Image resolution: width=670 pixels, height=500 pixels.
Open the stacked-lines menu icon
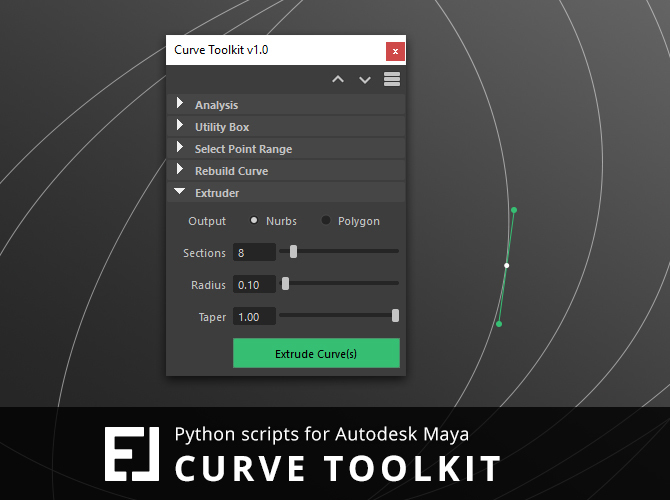pyautogui.click(x=392, y=79)
